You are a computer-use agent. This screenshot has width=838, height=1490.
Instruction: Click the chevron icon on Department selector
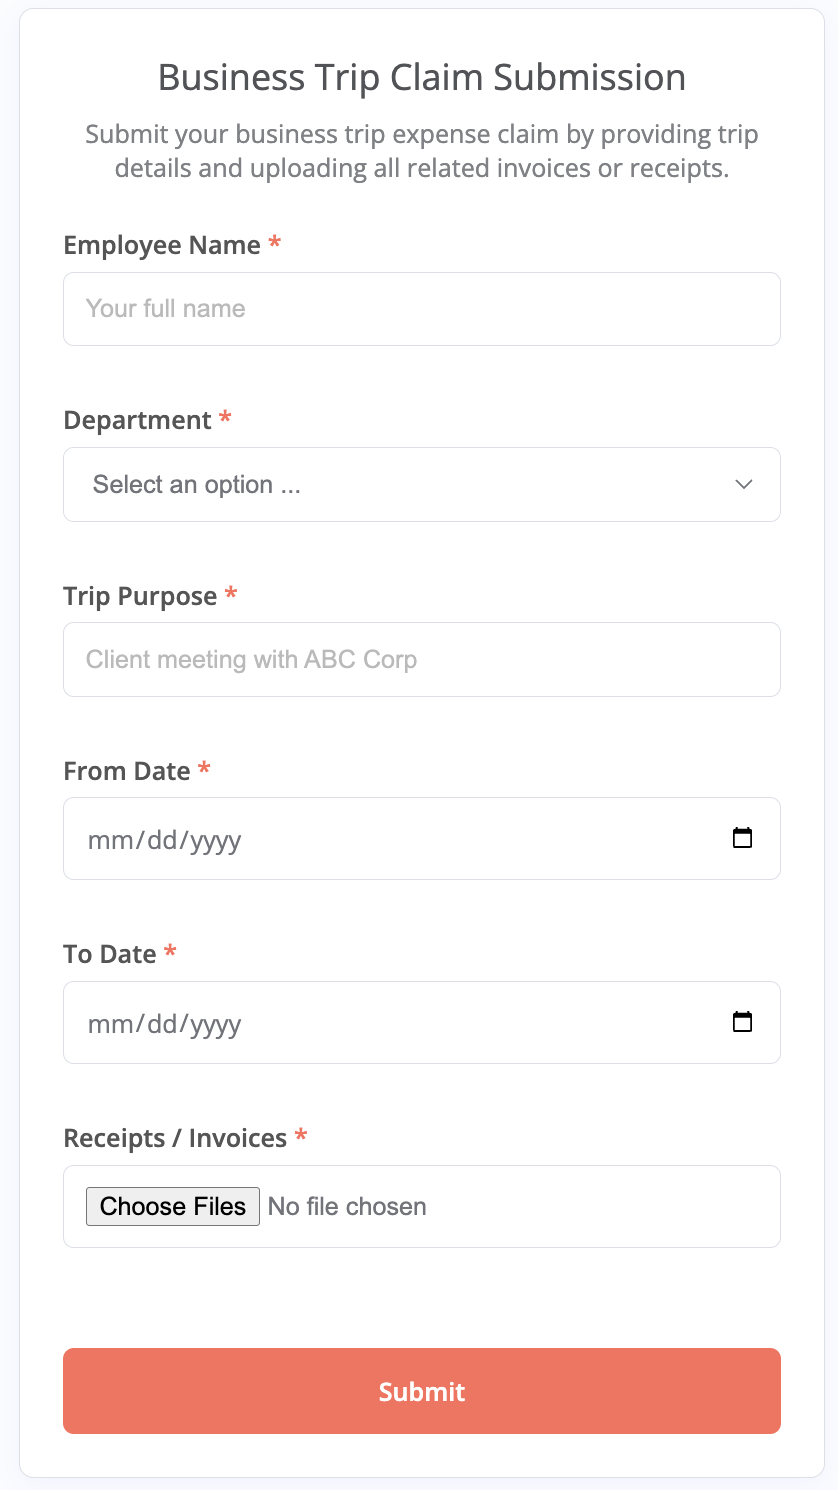pyautogui.click(x=744, y=484)
